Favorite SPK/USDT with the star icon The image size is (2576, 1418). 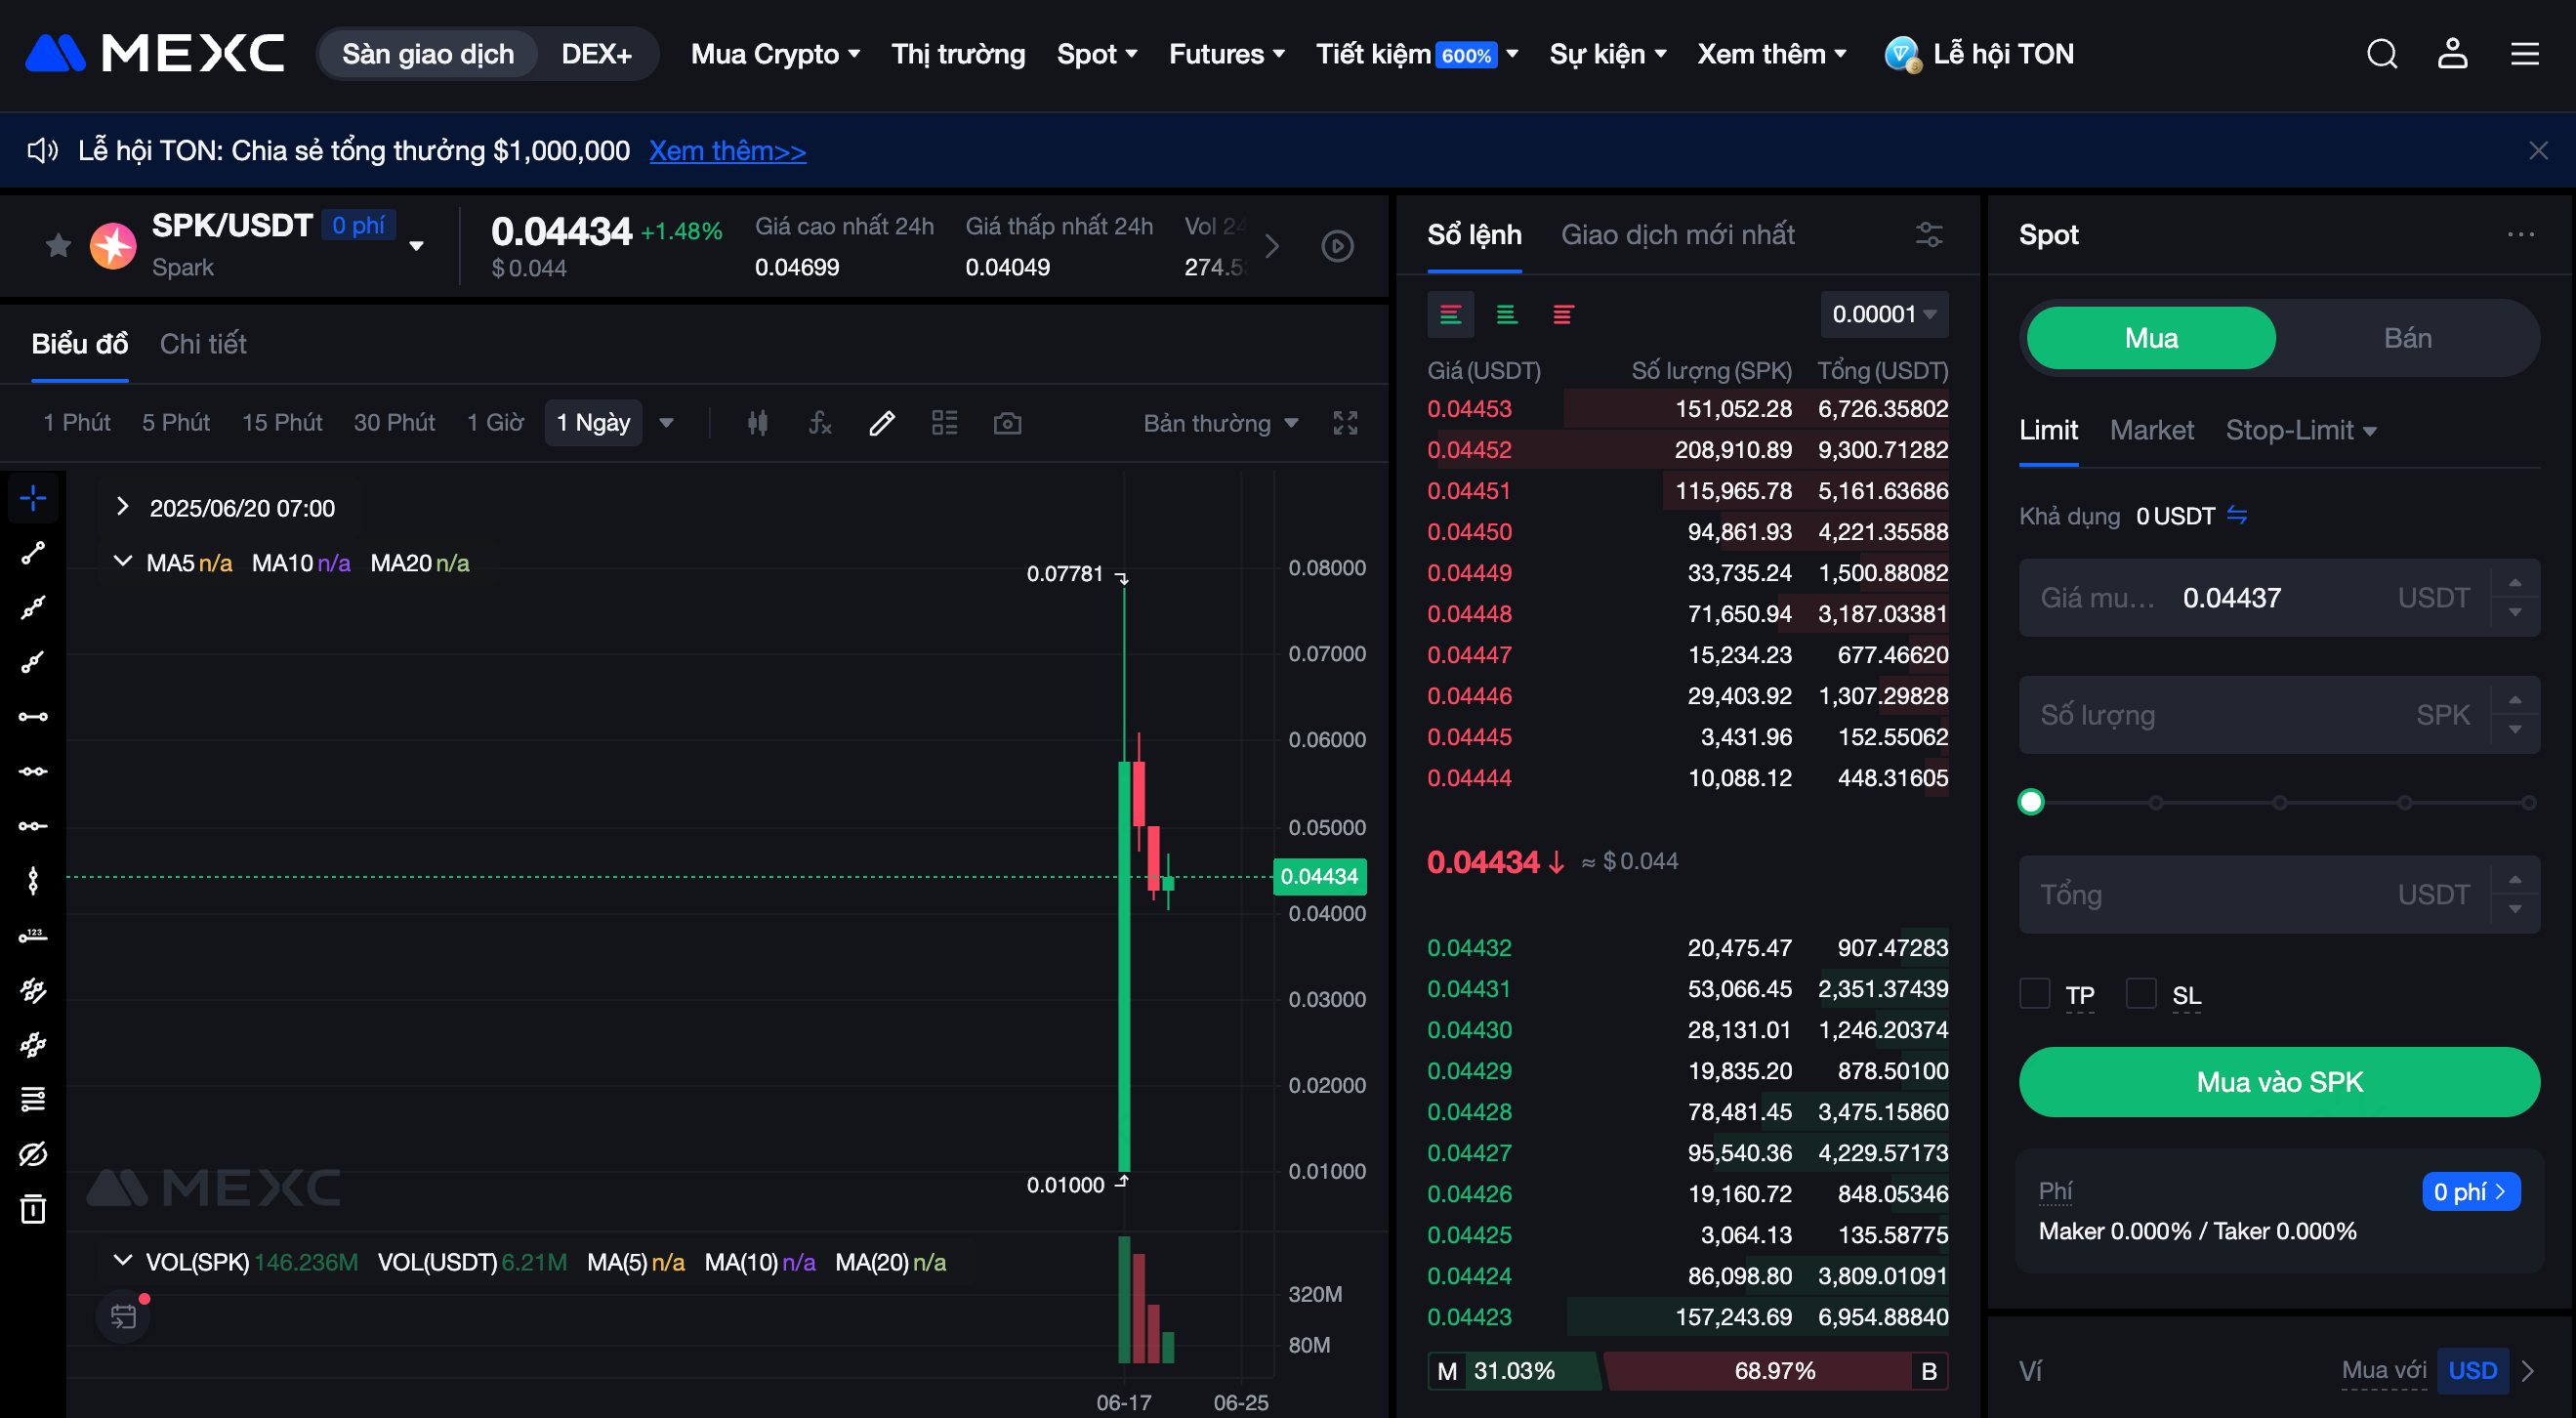(58, 245)
